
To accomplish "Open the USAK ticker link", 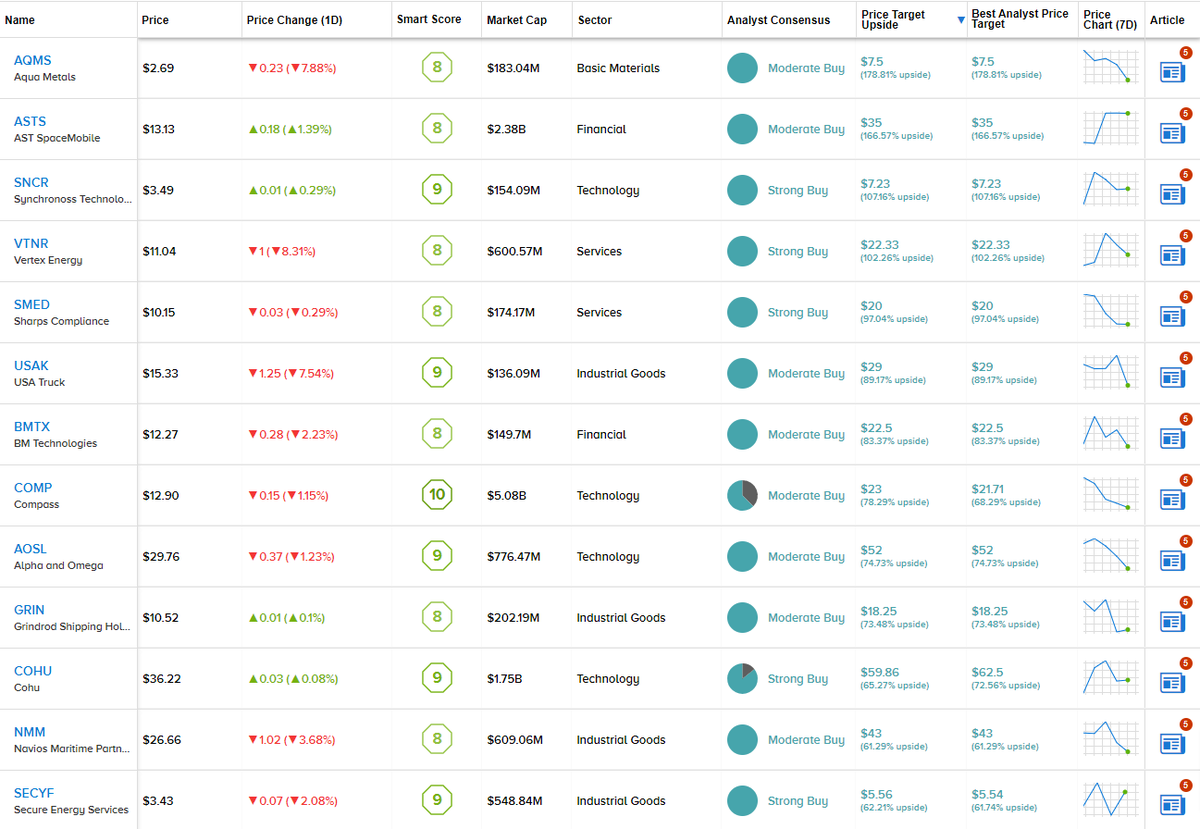I will (31, 365).
